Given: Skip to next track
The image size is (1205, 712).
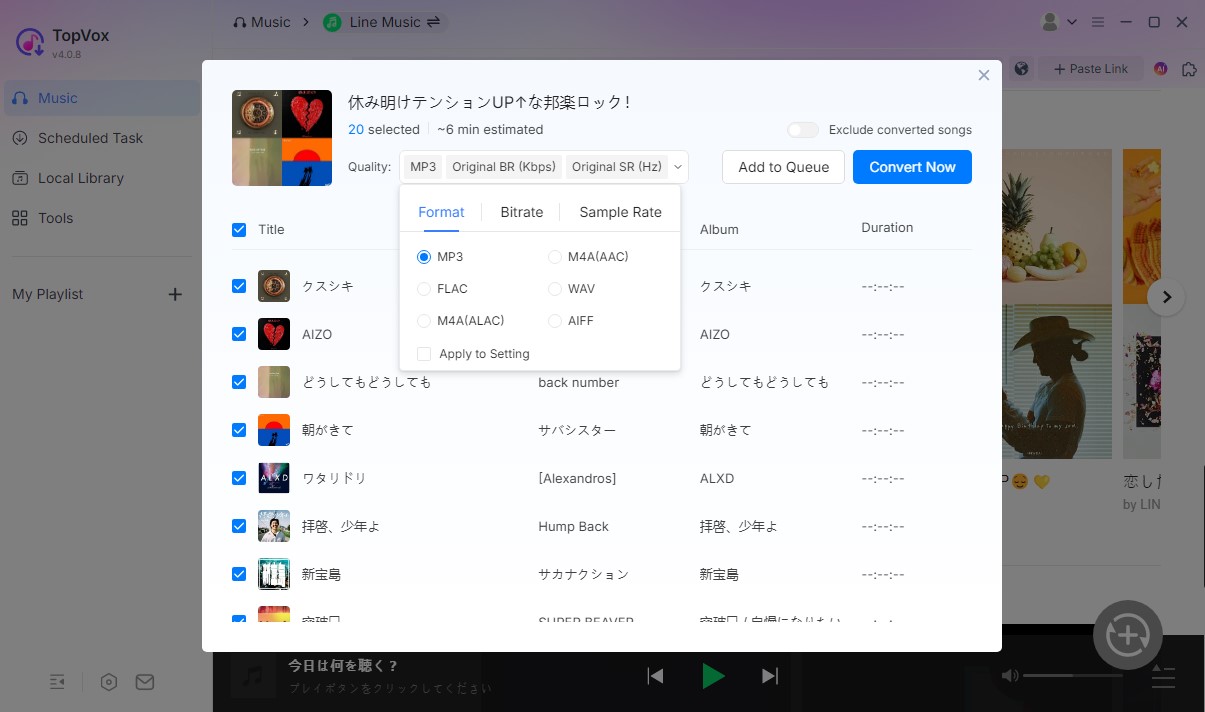Looking at the screenshot, I should [770, 676].
